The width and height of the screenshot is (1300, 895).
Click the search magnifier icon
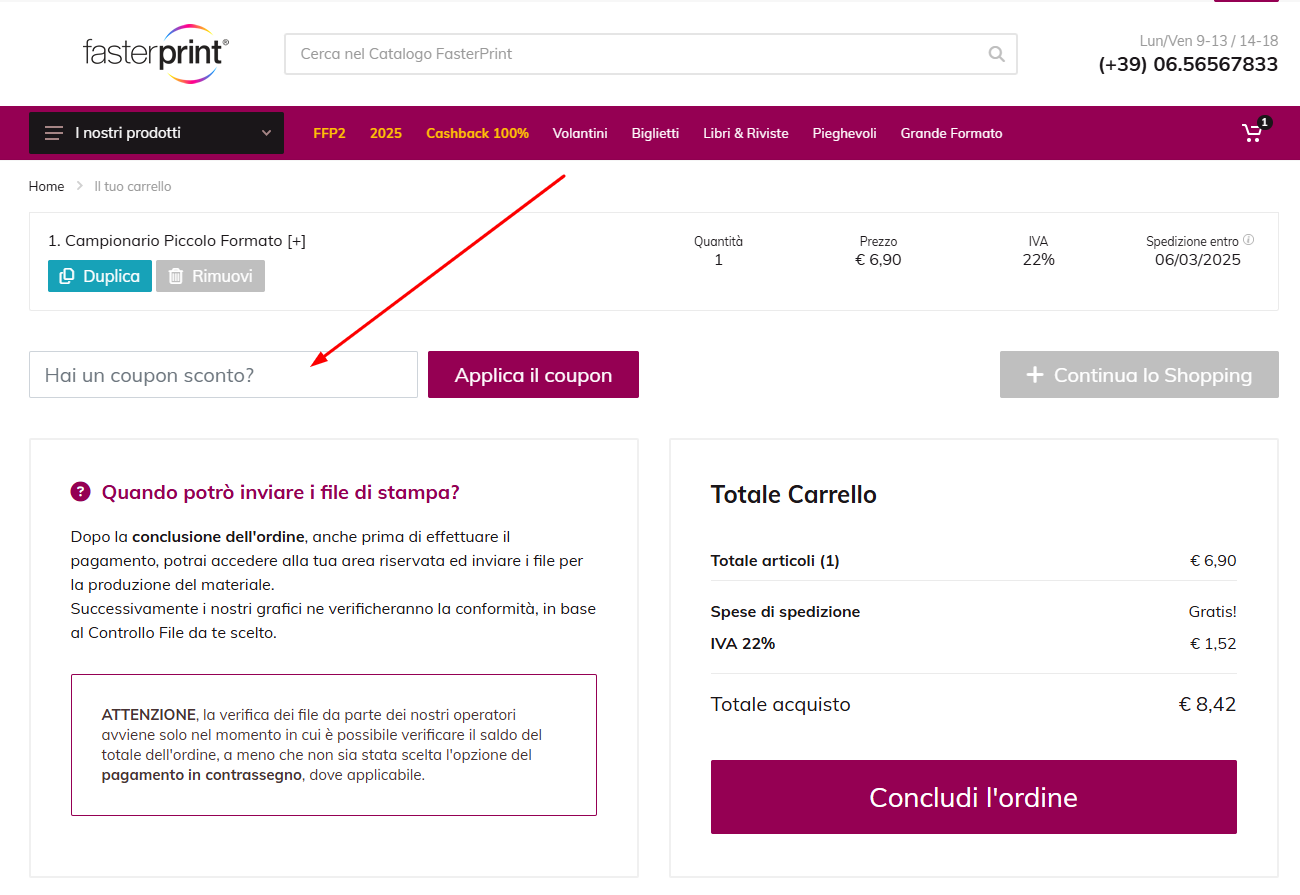click(x=995, y=54)
